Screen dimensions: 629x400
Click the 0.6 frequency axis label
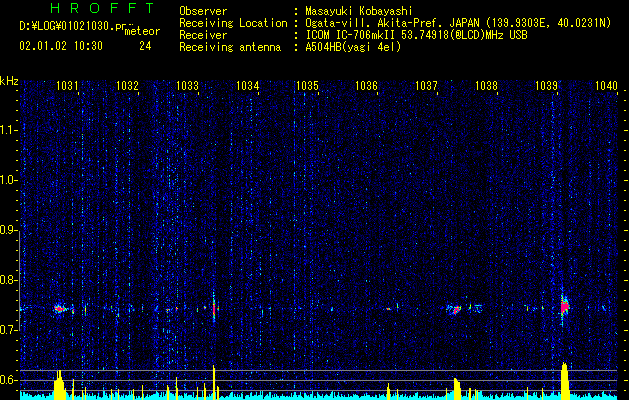coord(8,380)
